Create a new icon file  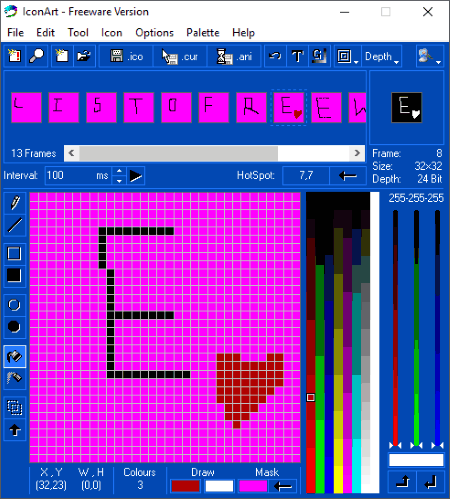(15, 56)
